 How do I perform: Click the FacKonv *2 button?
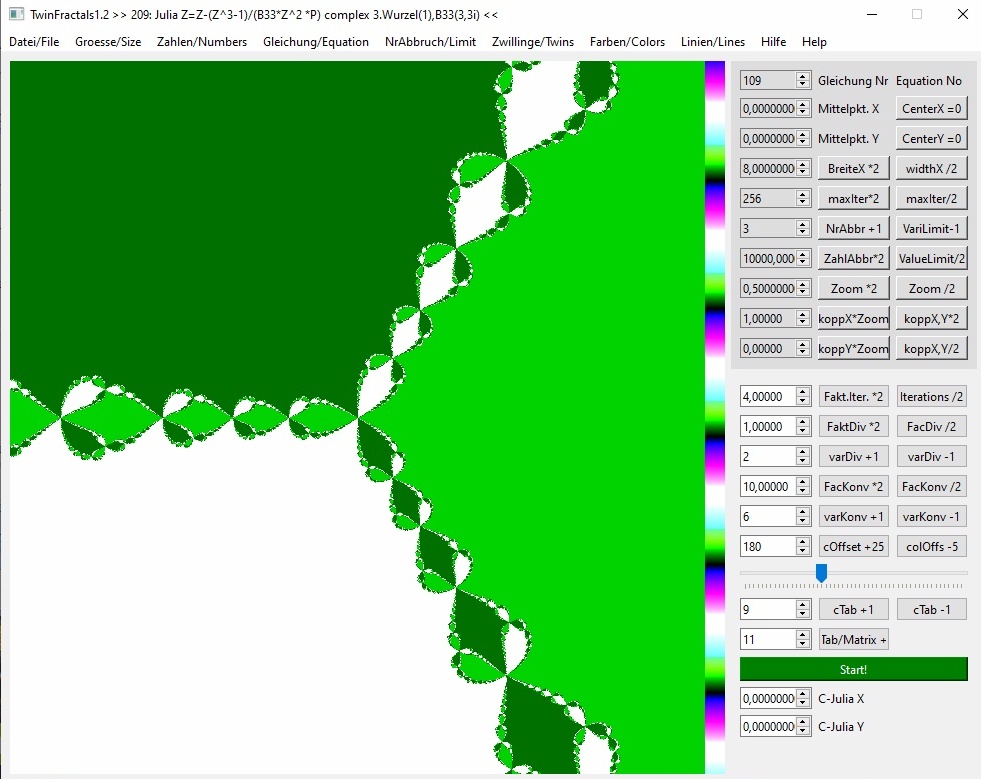coord(853,487)
